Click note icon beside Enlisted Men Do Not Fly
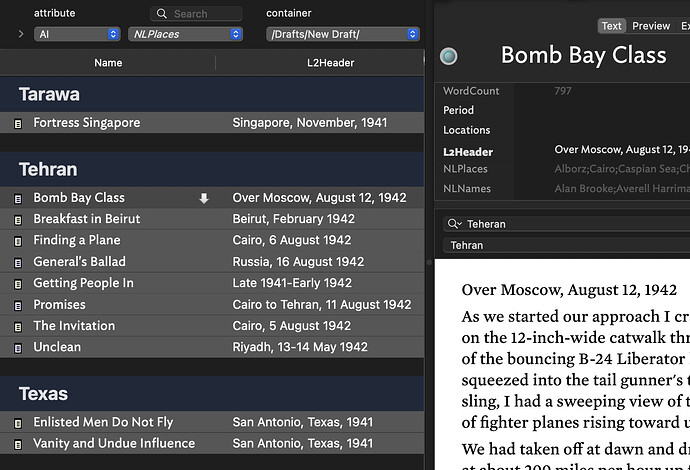The height and width of the screenshot is (470, 690). 18,423
